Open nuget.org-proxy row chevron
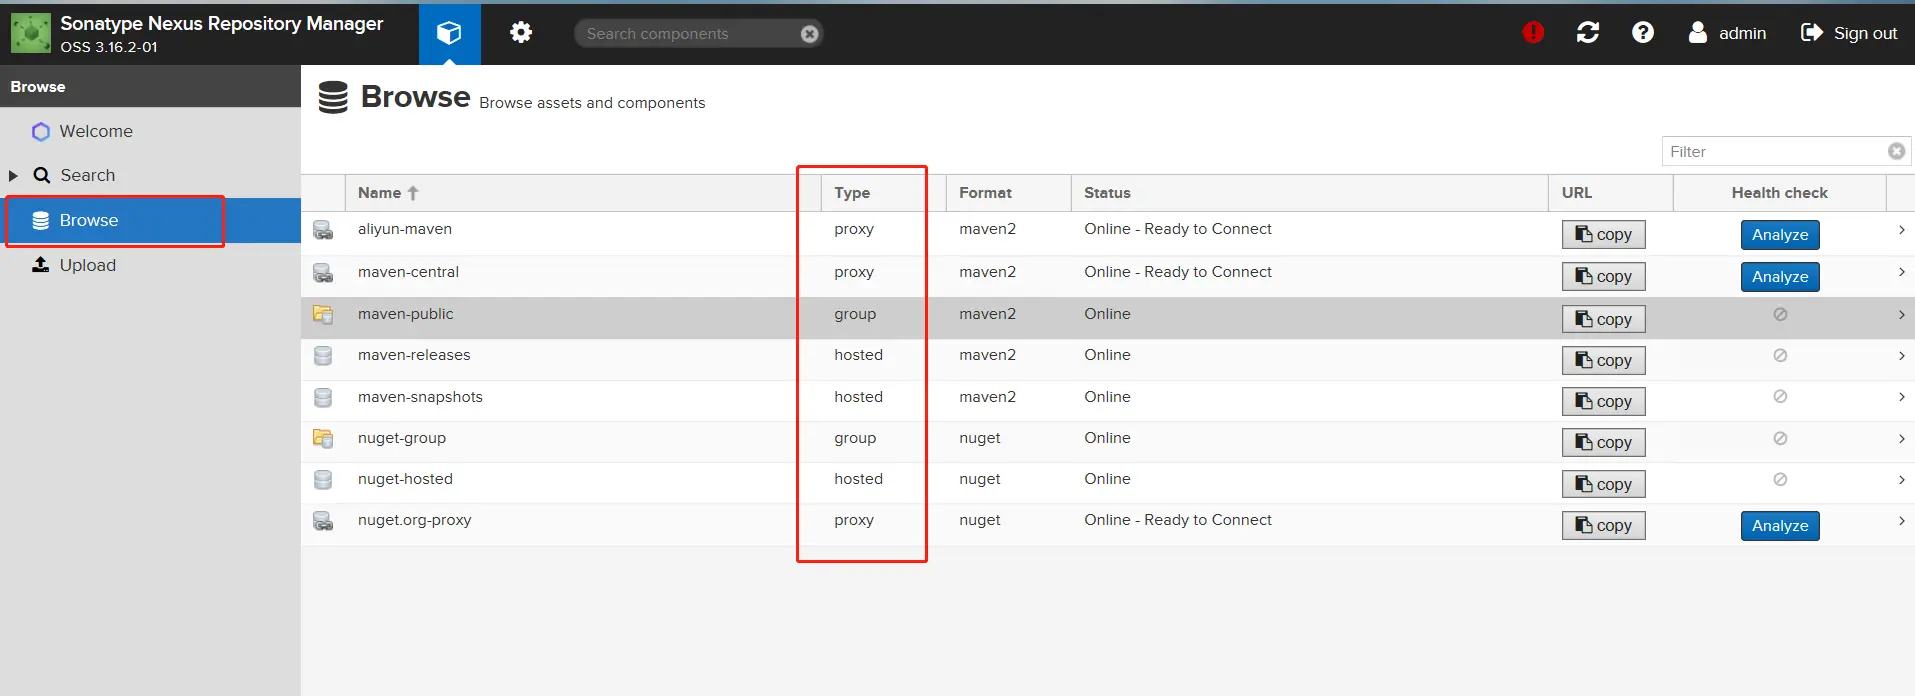 pyautogui.click(x=1901, y=521)
